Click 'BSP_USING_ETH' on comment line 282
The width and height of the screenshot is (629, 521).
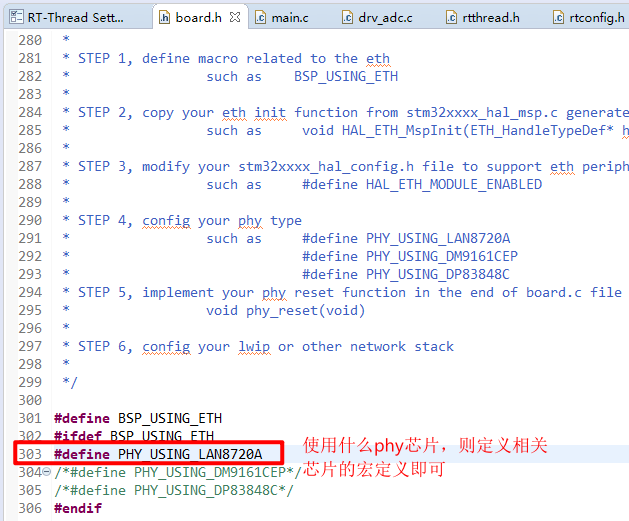point(346,76)
